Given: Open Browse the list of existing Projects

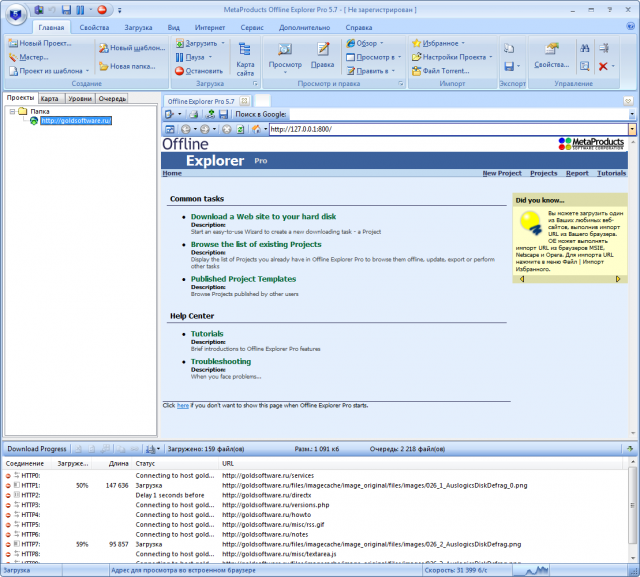Looking at the screenshot, I should coord(256,244).
